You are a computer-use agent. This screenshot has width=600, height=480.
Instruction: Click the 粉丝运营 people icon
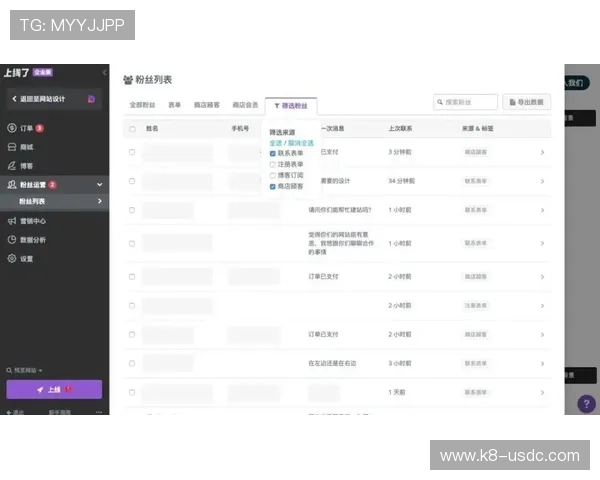pyautogui.click(x=12, y=184)
